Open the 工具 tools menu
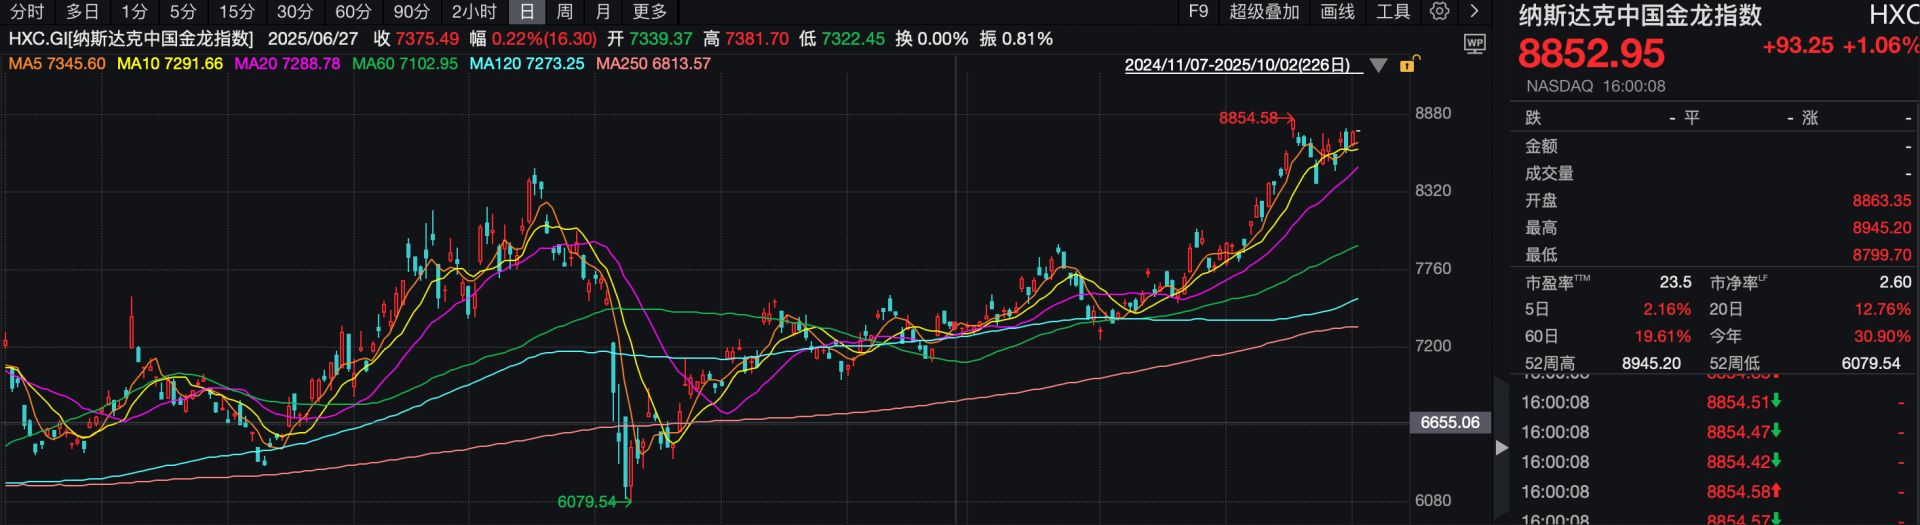The height and width of the screenshot is (525, 1920). (x=1393, y=12)
